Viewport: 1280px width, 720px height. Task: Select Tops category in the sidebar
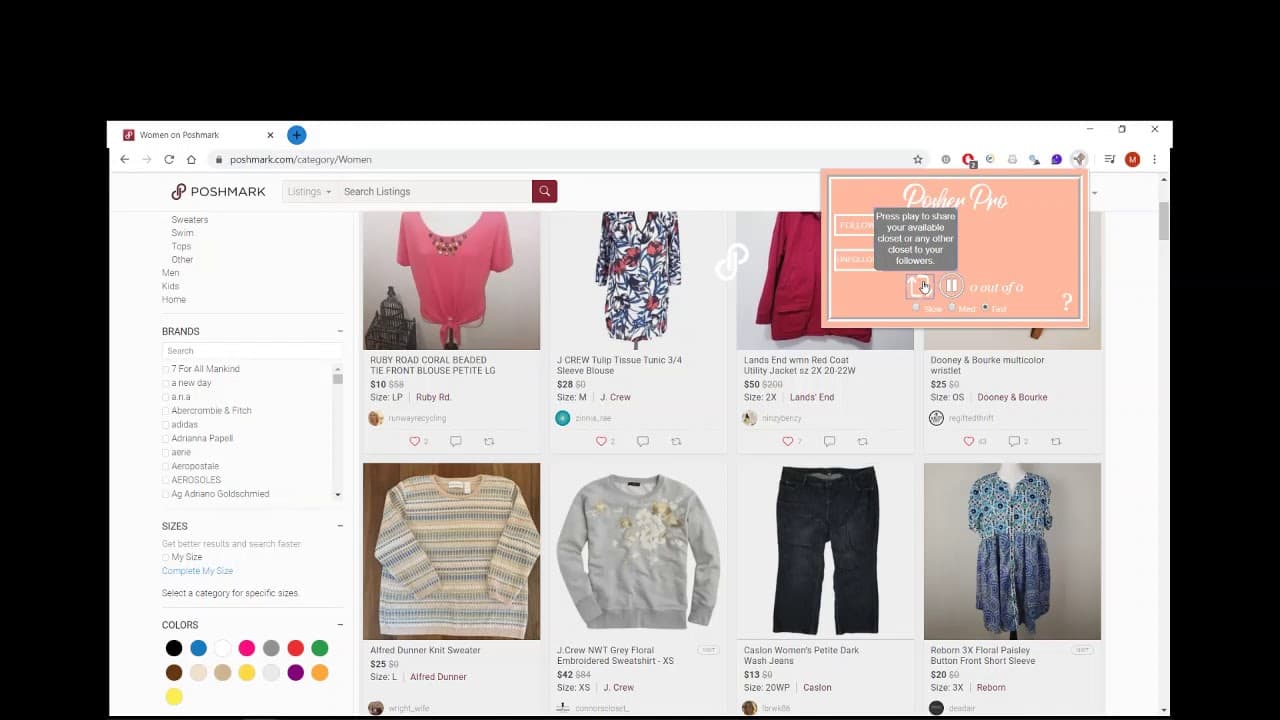coord(181,246)
